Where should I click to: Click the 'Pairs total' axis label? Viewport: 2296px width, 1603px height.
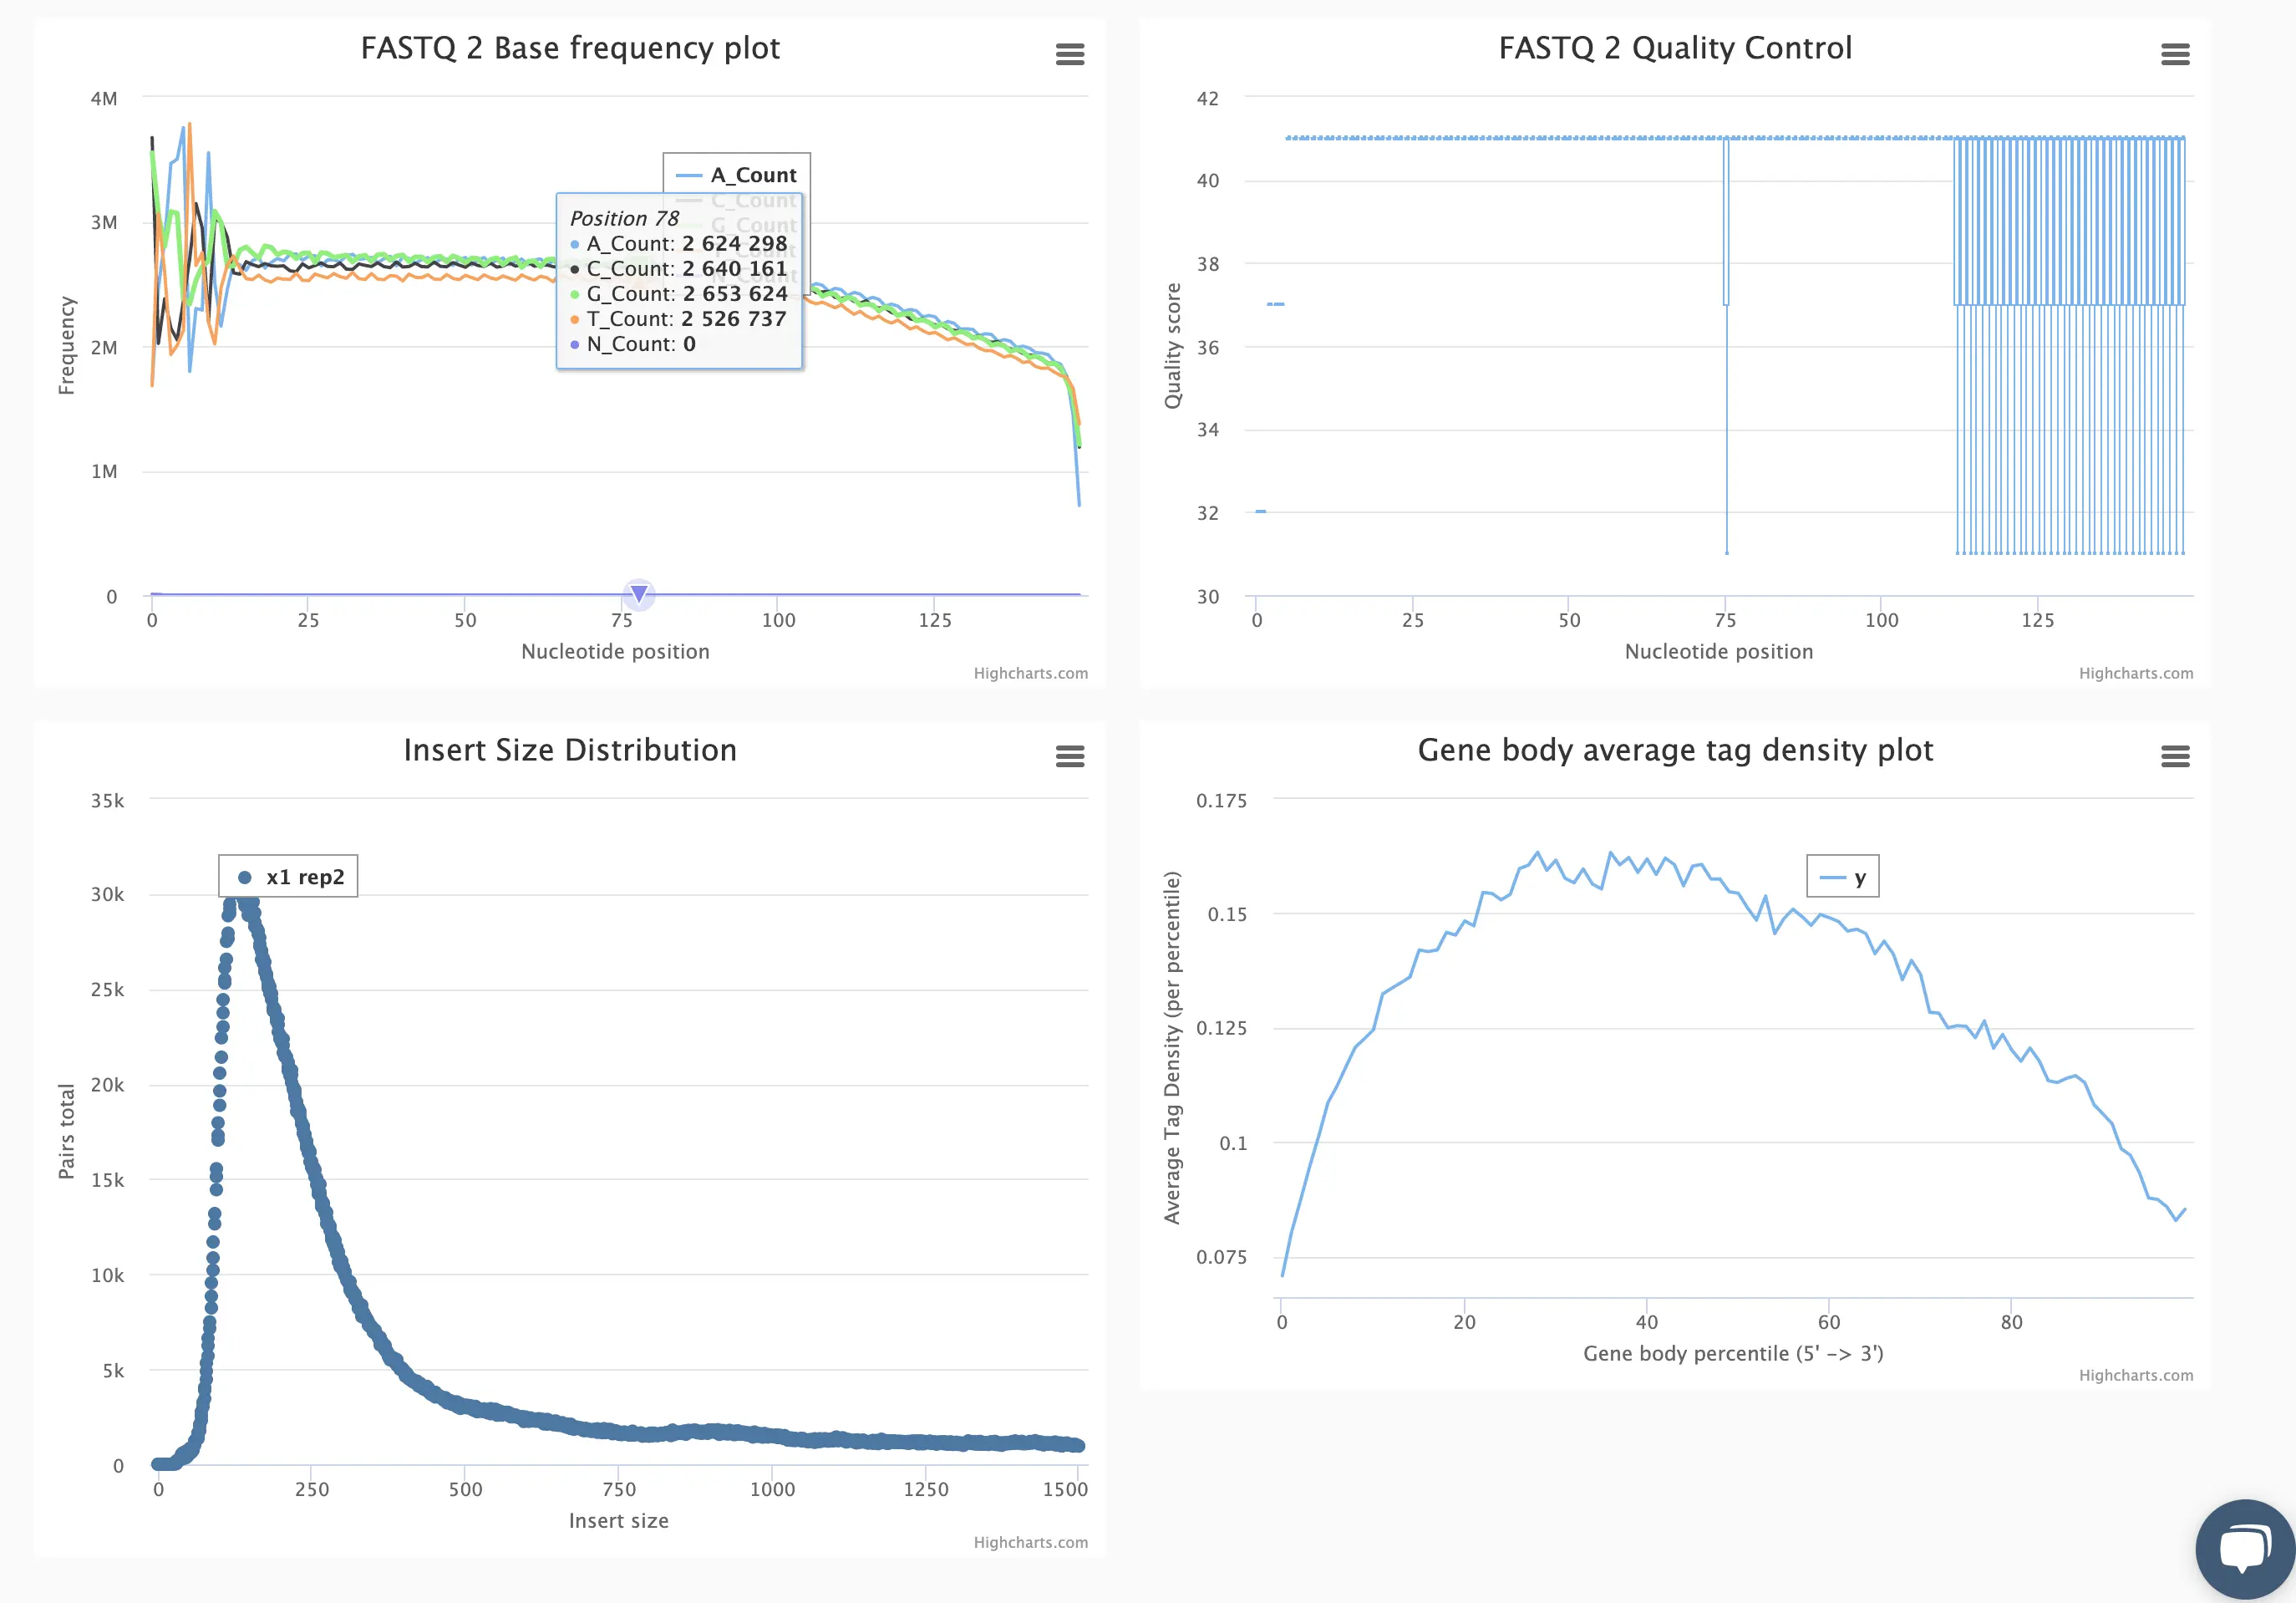click(66, 1131)
